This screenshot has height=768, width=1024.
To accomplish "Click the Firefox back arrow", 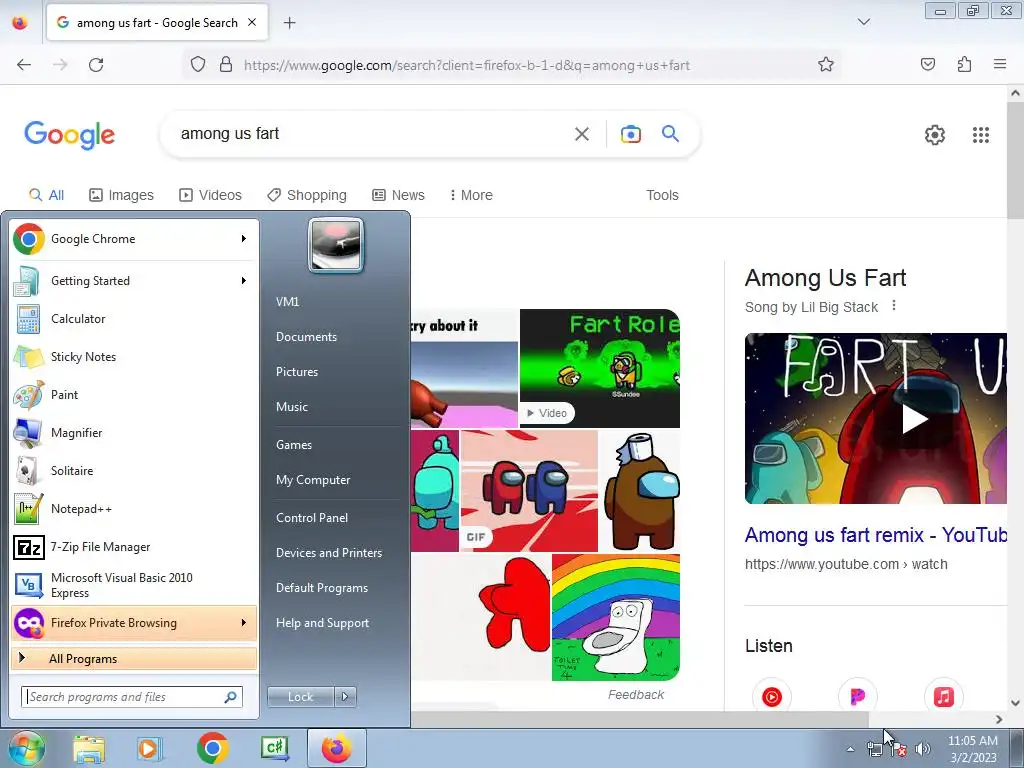I will click(24, 65).
